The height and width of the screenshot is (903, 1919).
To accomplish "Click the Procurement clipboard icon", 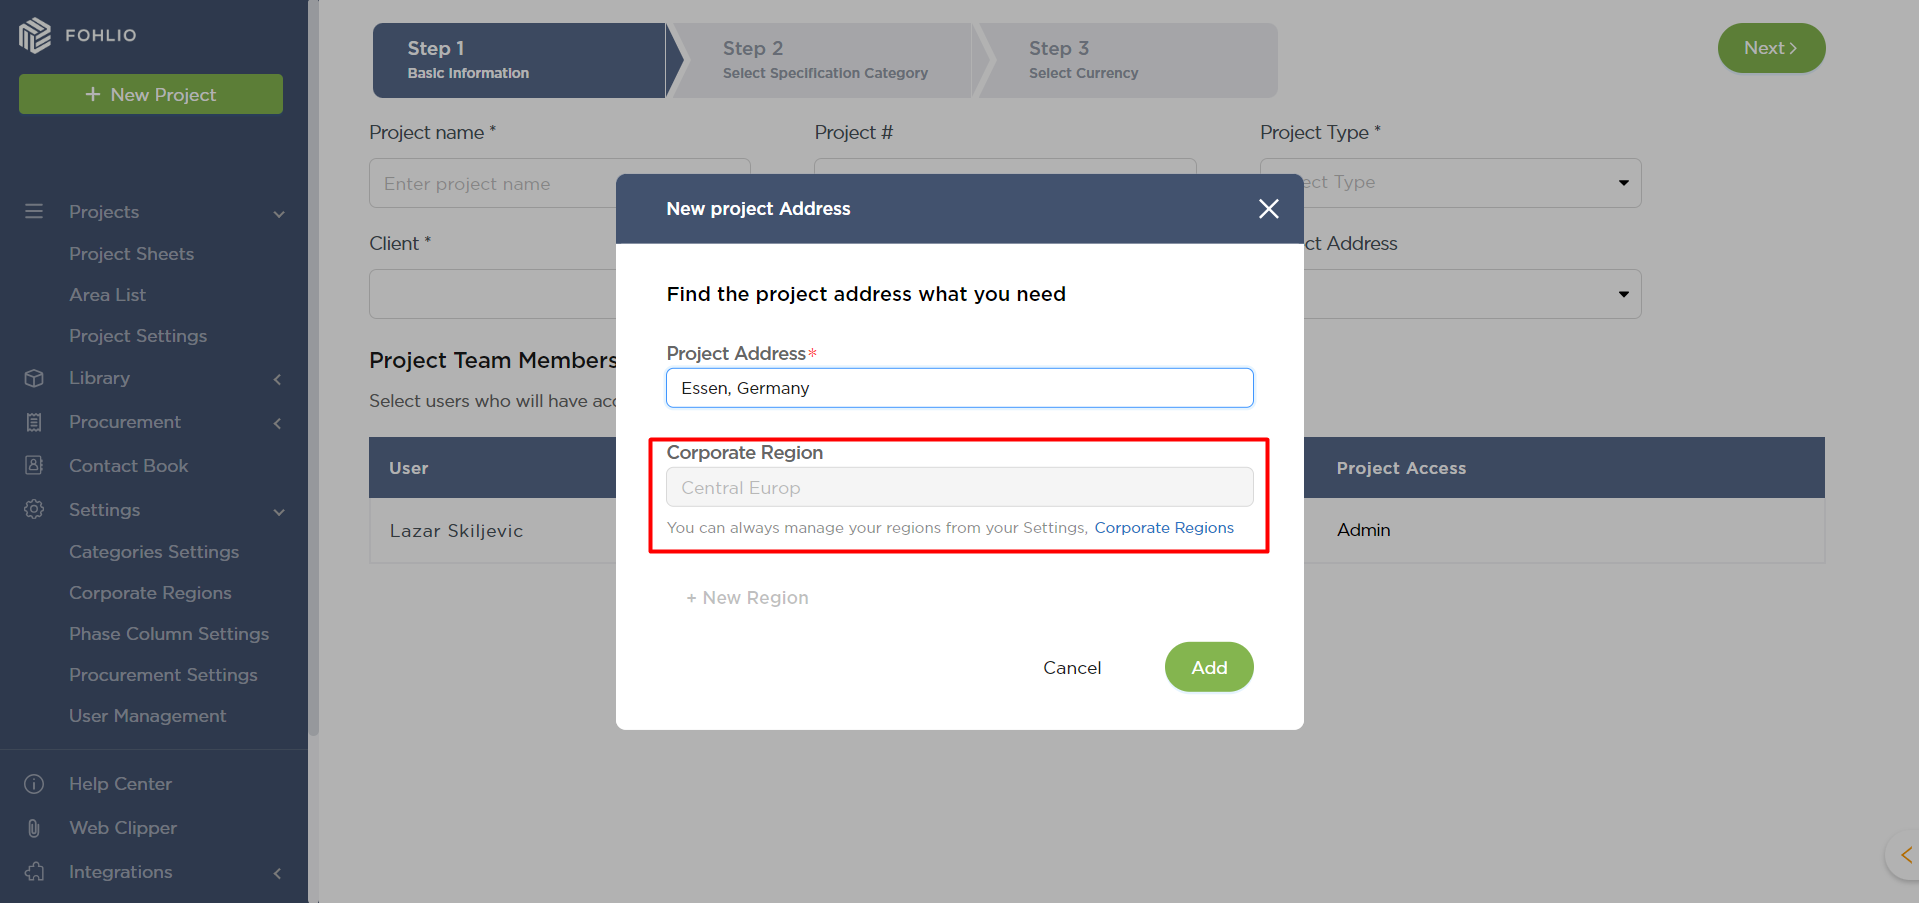I will 34,422.
